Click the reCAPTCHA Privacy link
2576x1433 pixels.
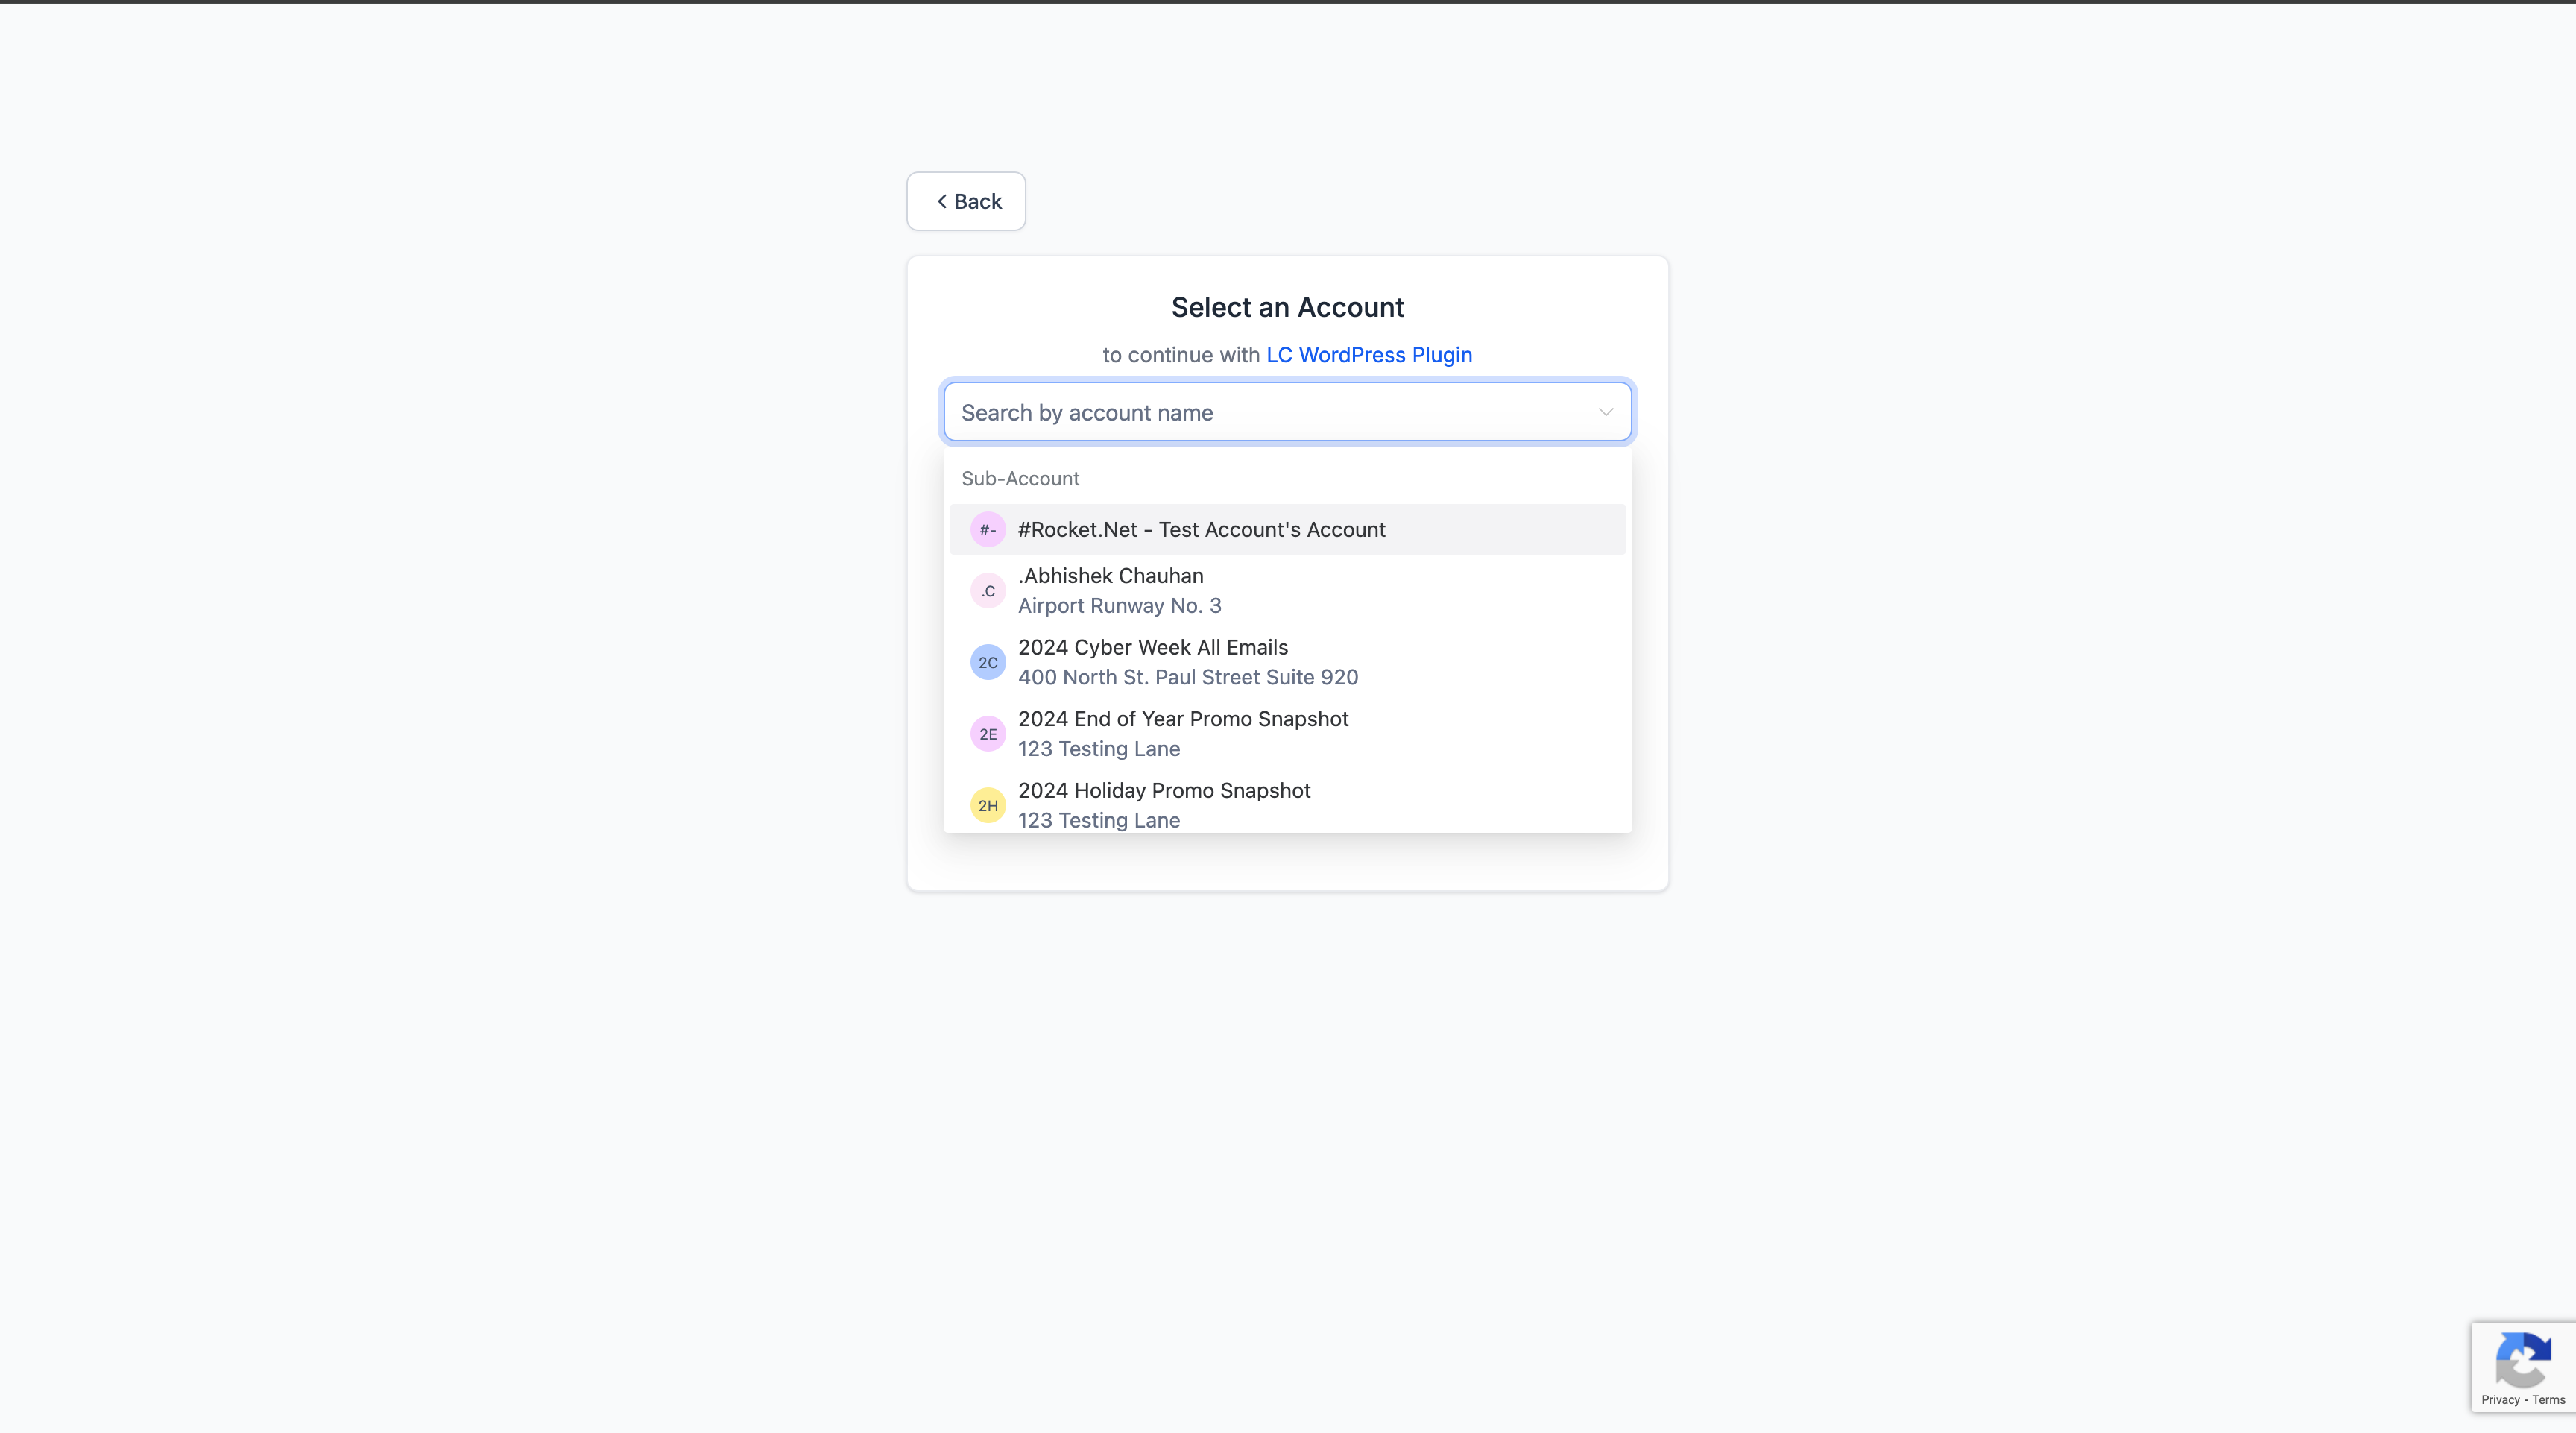tap(2499, 1400)
